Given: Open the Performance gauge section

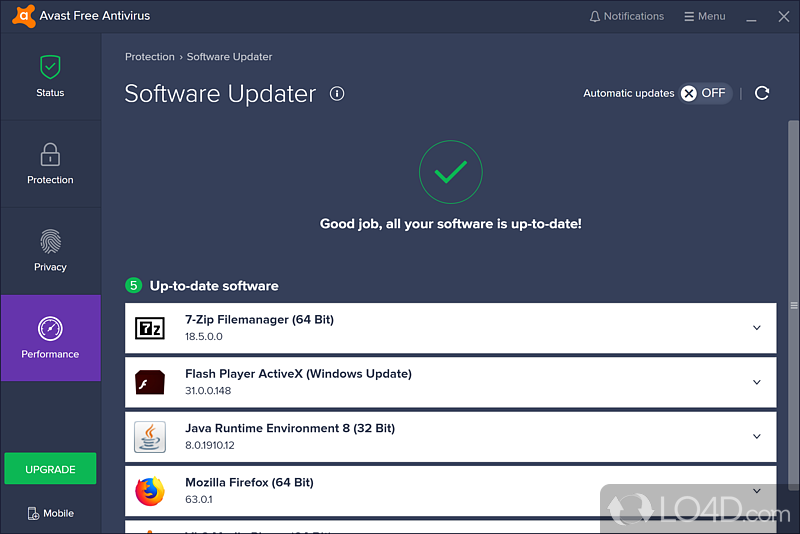Looking at the screenshot, I should pos(51,338).
